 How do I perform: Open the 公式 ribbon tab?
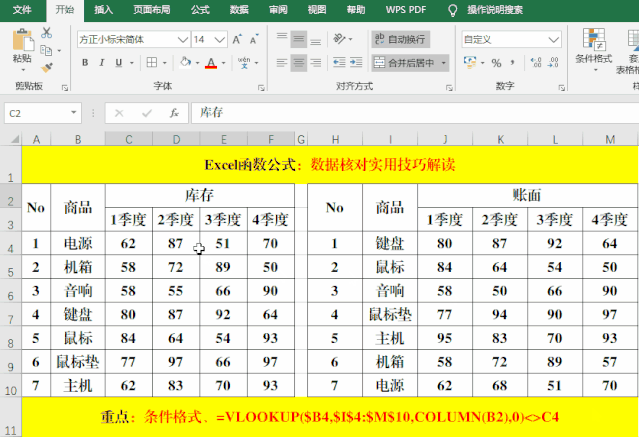tap(200, 9)
